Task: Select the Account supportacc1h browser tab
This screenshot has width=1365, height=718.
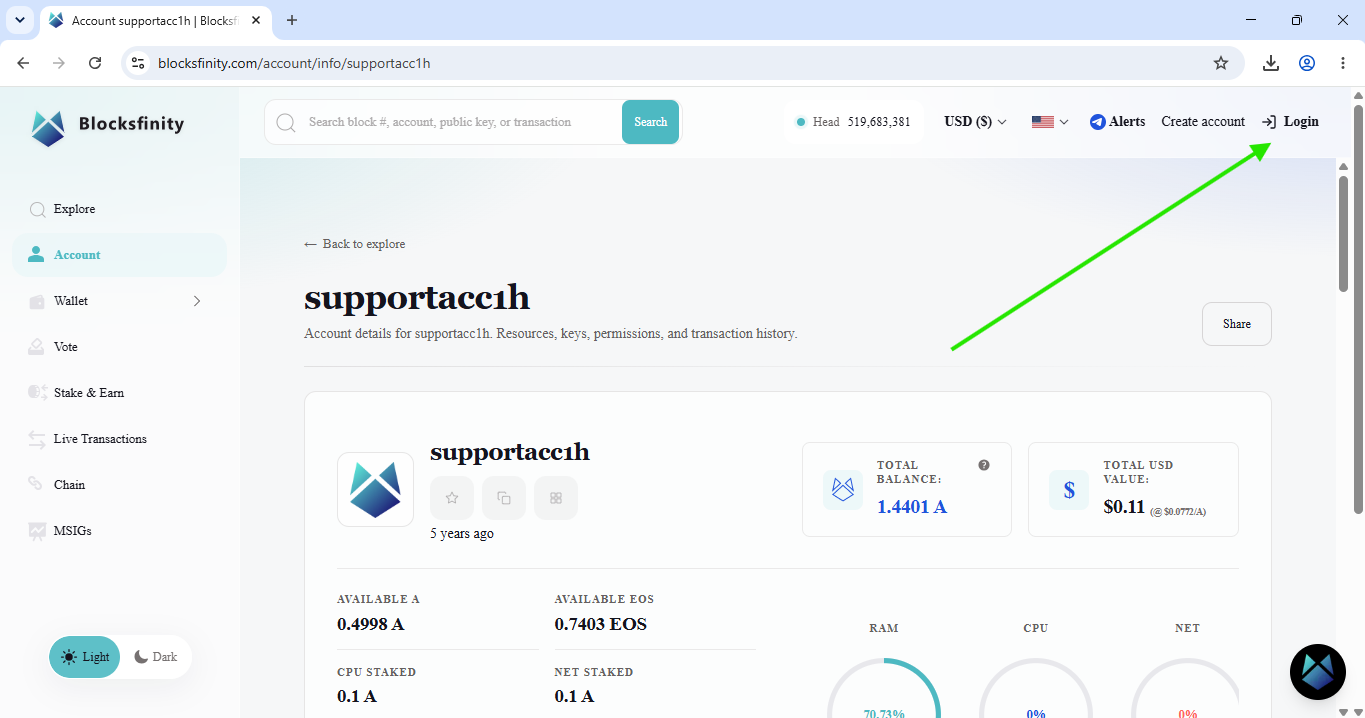Action: tap(155, 20)
